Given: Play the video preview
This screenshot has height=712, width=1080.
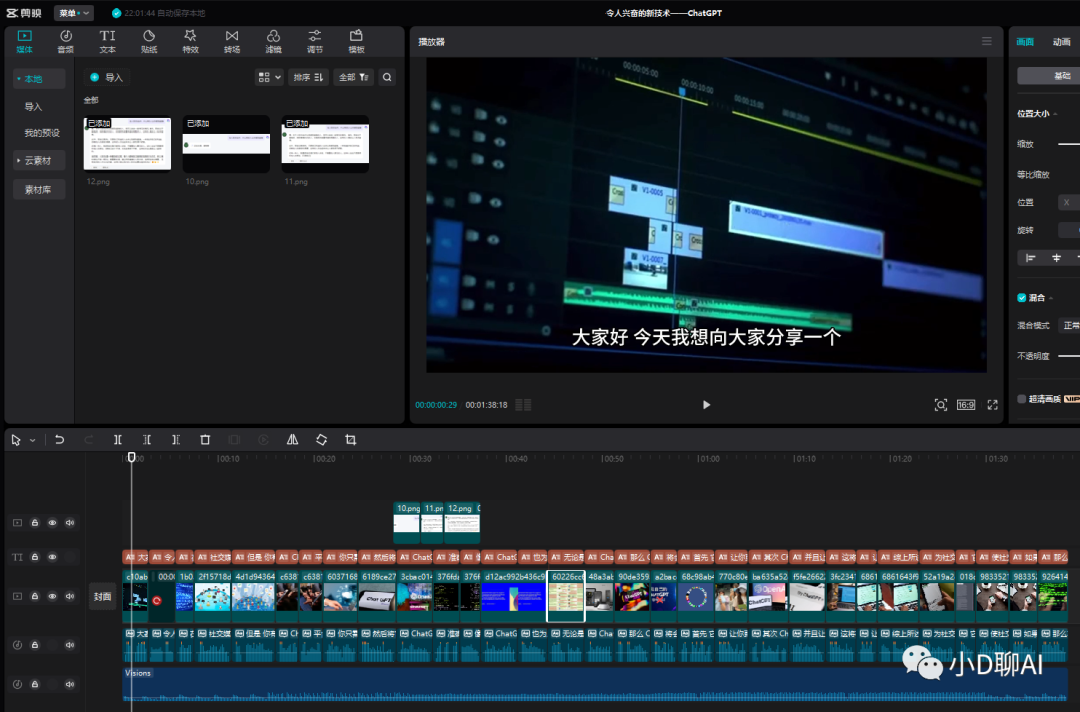Looking at the screenshot, I should pos(706,405).
